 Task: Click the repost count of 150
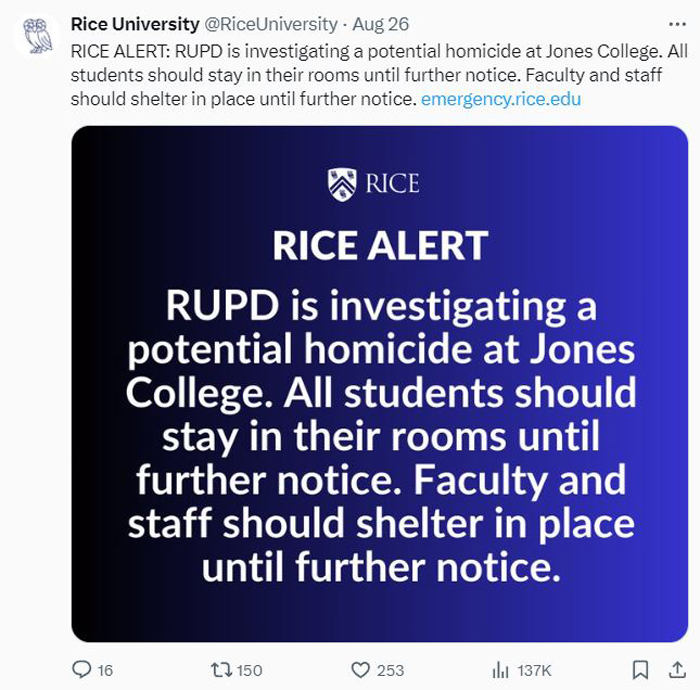249,670
